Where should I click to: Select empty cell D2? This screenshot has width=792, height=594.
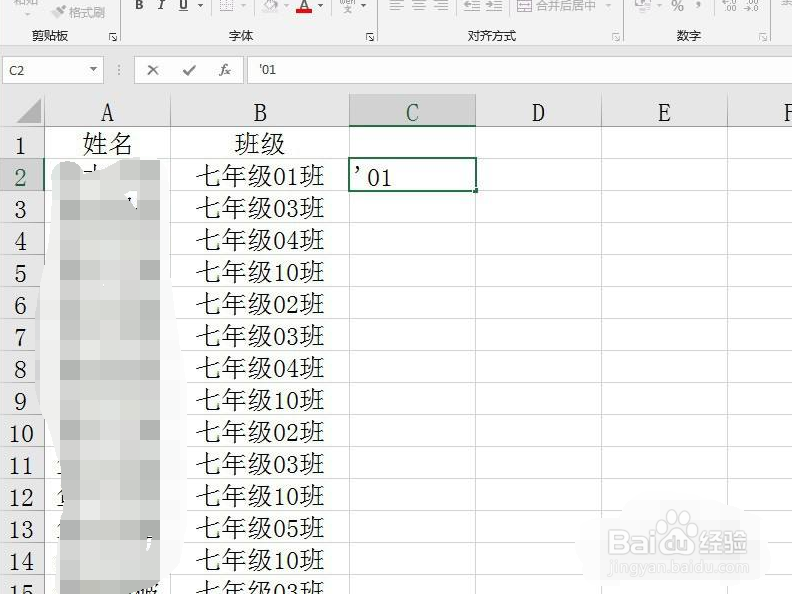[x=538, y=175]
